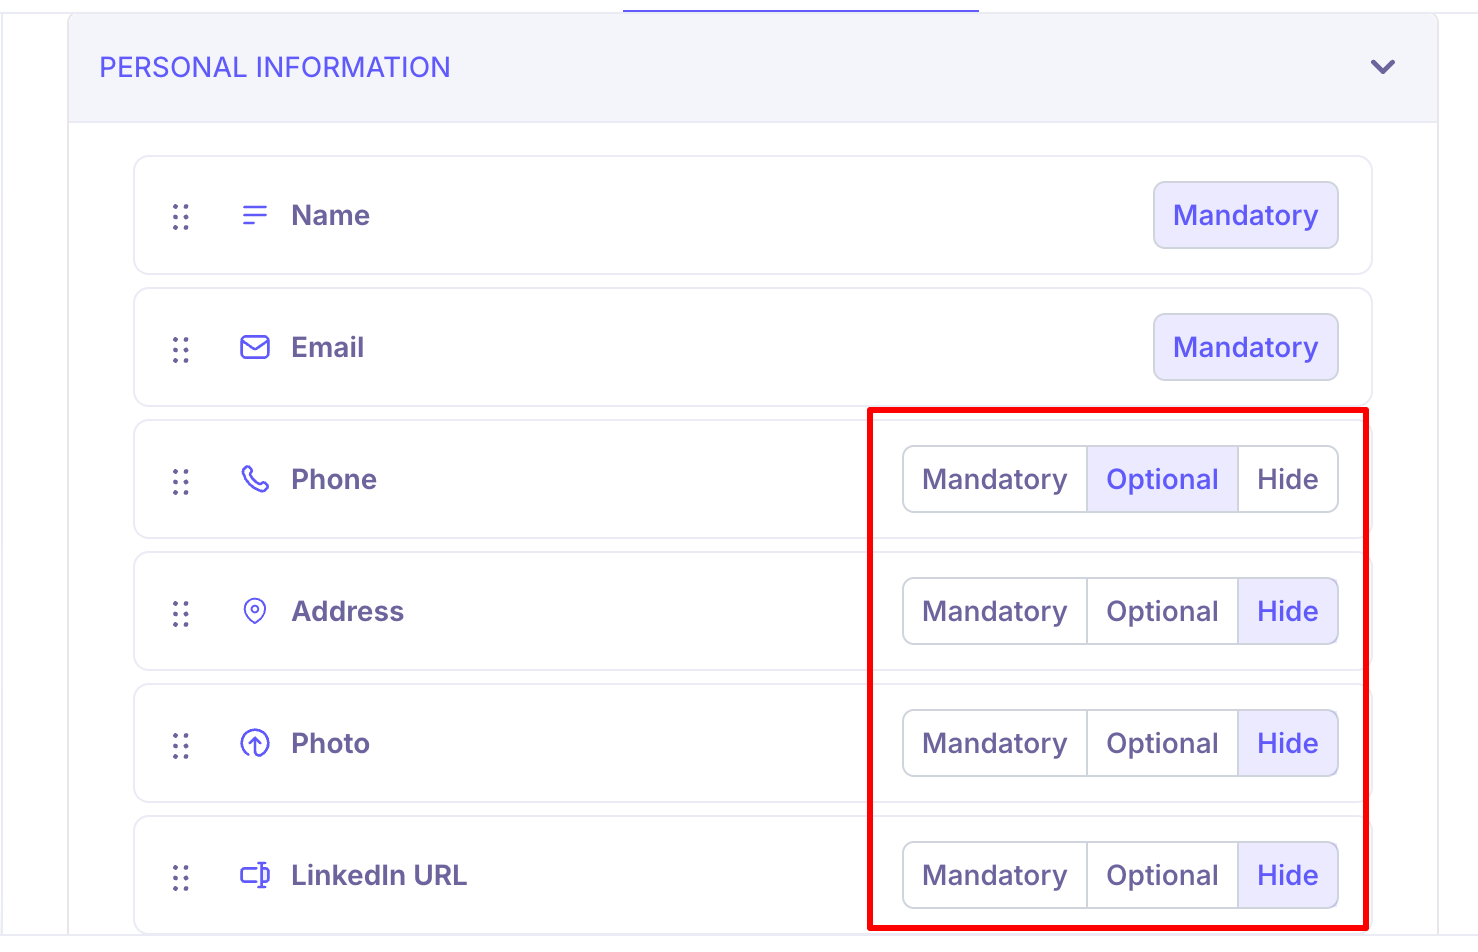Screen dimensions: 1478x952
Task: Make LinkedIn URL field Optional
Action: click(x=1162, y=875)
